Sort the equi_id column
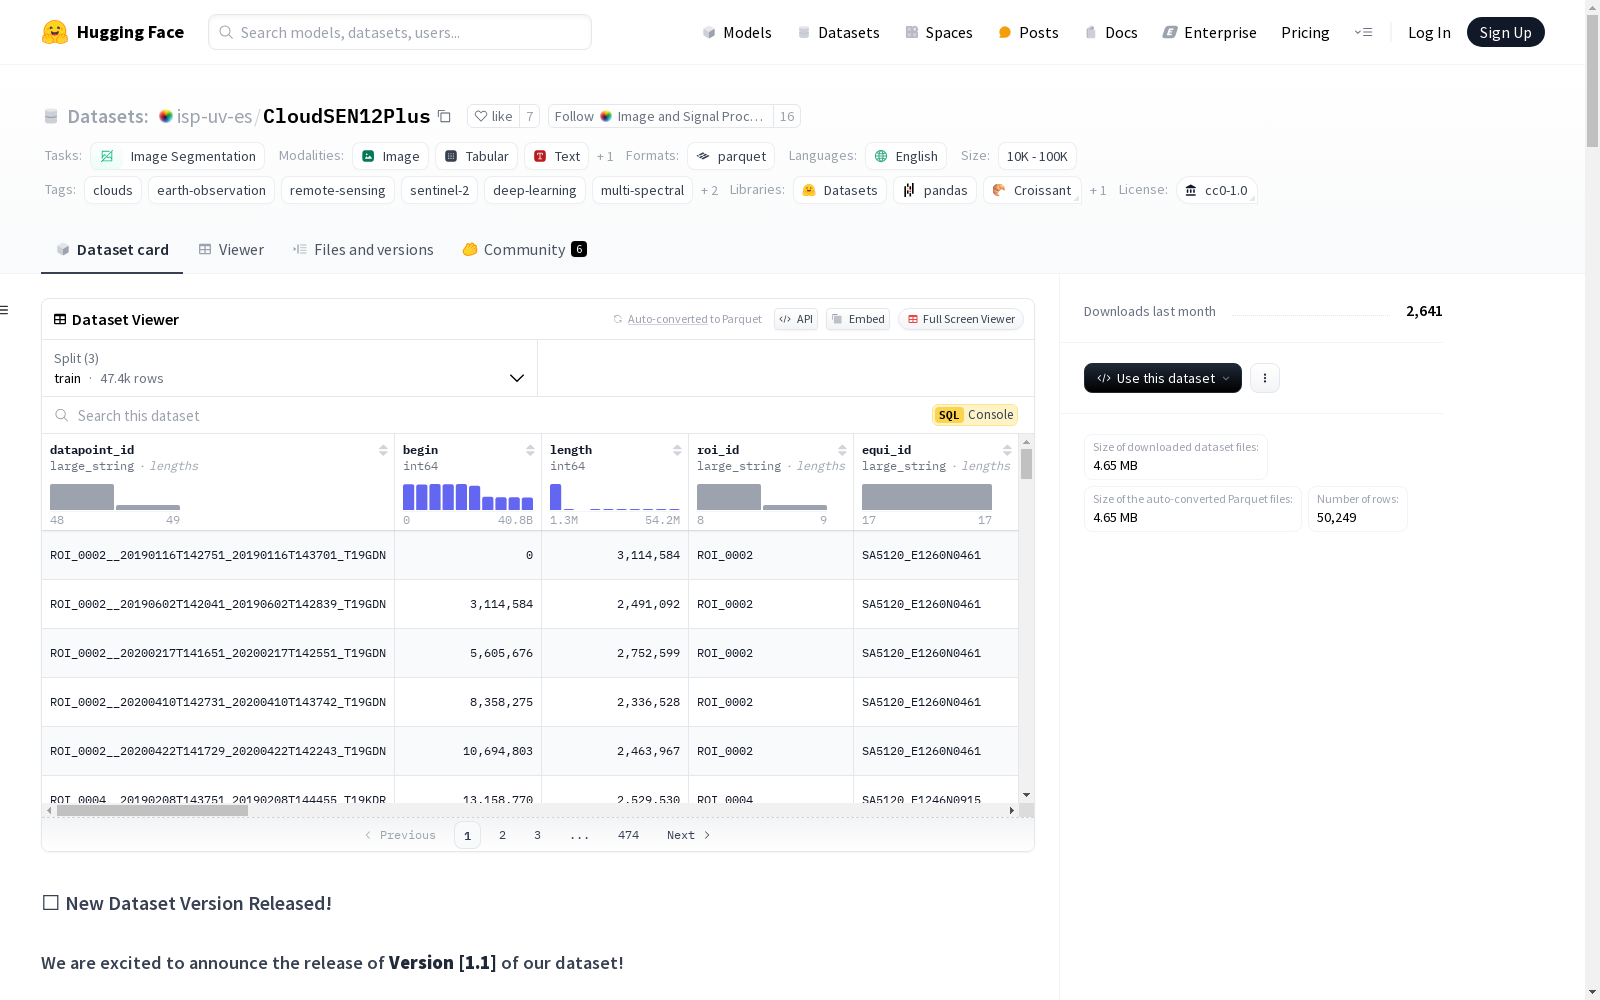This screenshot has height=1000, width=1600. (1007, 451)
